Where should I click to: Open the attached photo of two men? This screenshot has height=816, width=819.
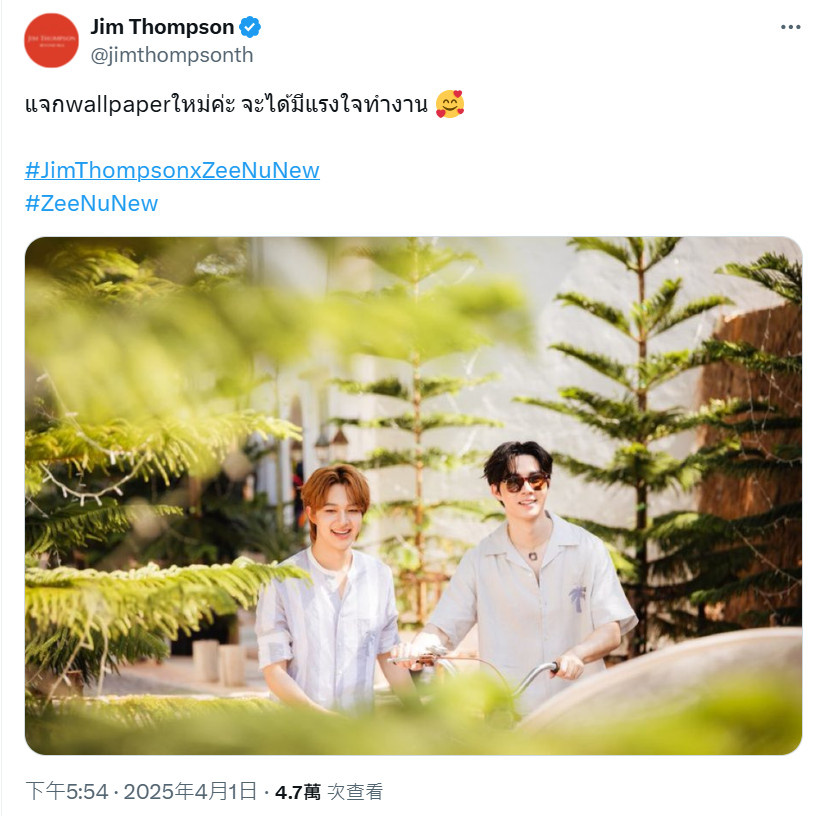[x=413, y=495]
